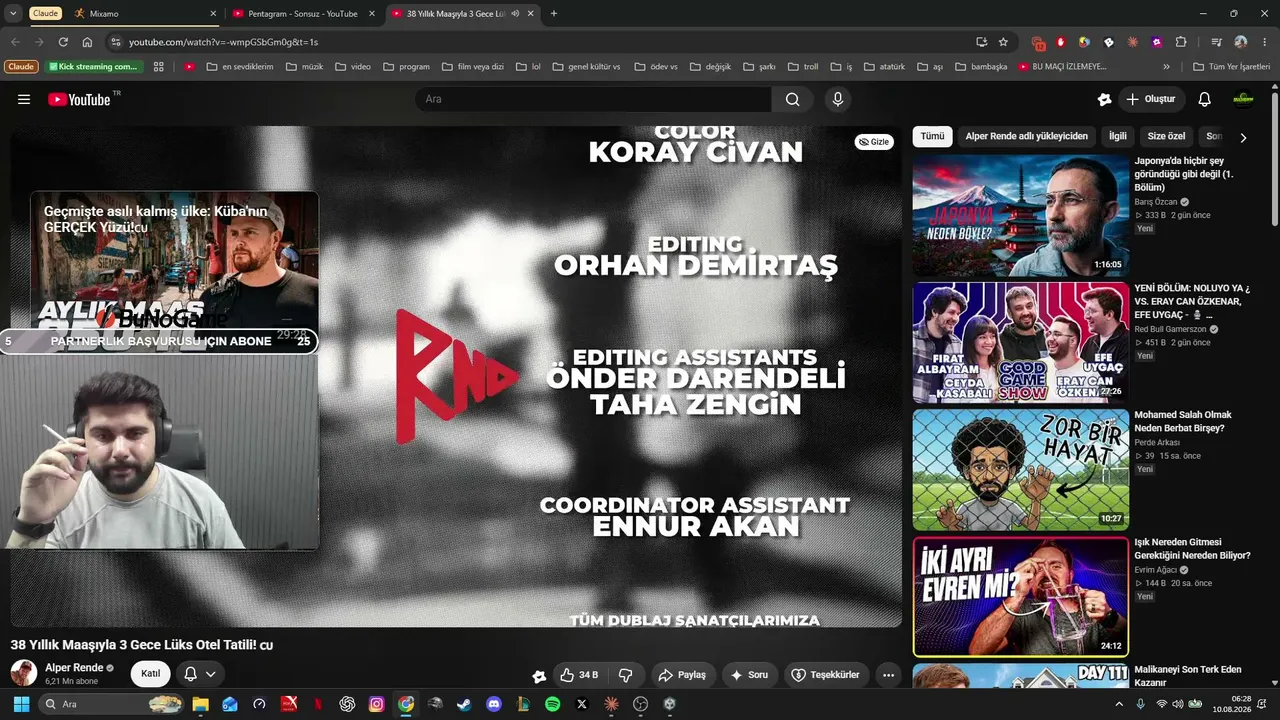Expand the channel notification bell dropdown
This screenshot has width=1280, height=720.
point(200,674)
